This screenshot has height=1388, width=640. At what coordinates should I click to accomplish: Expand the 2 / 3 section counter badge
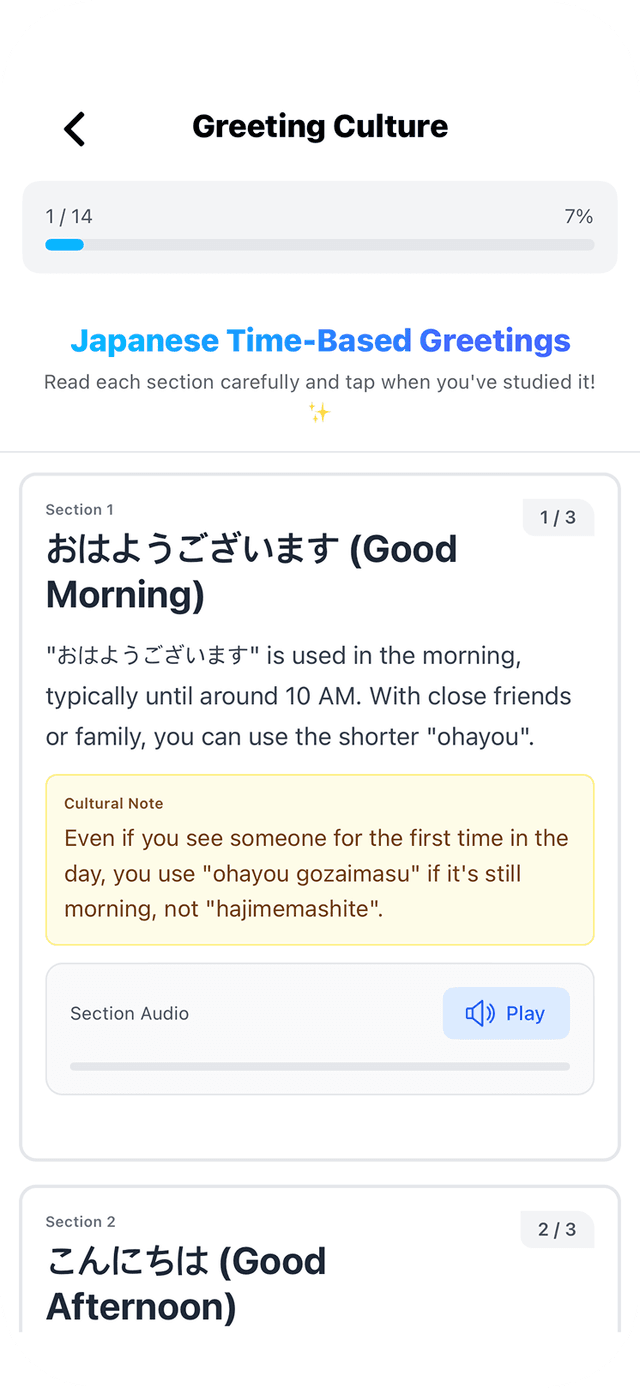557,1229
